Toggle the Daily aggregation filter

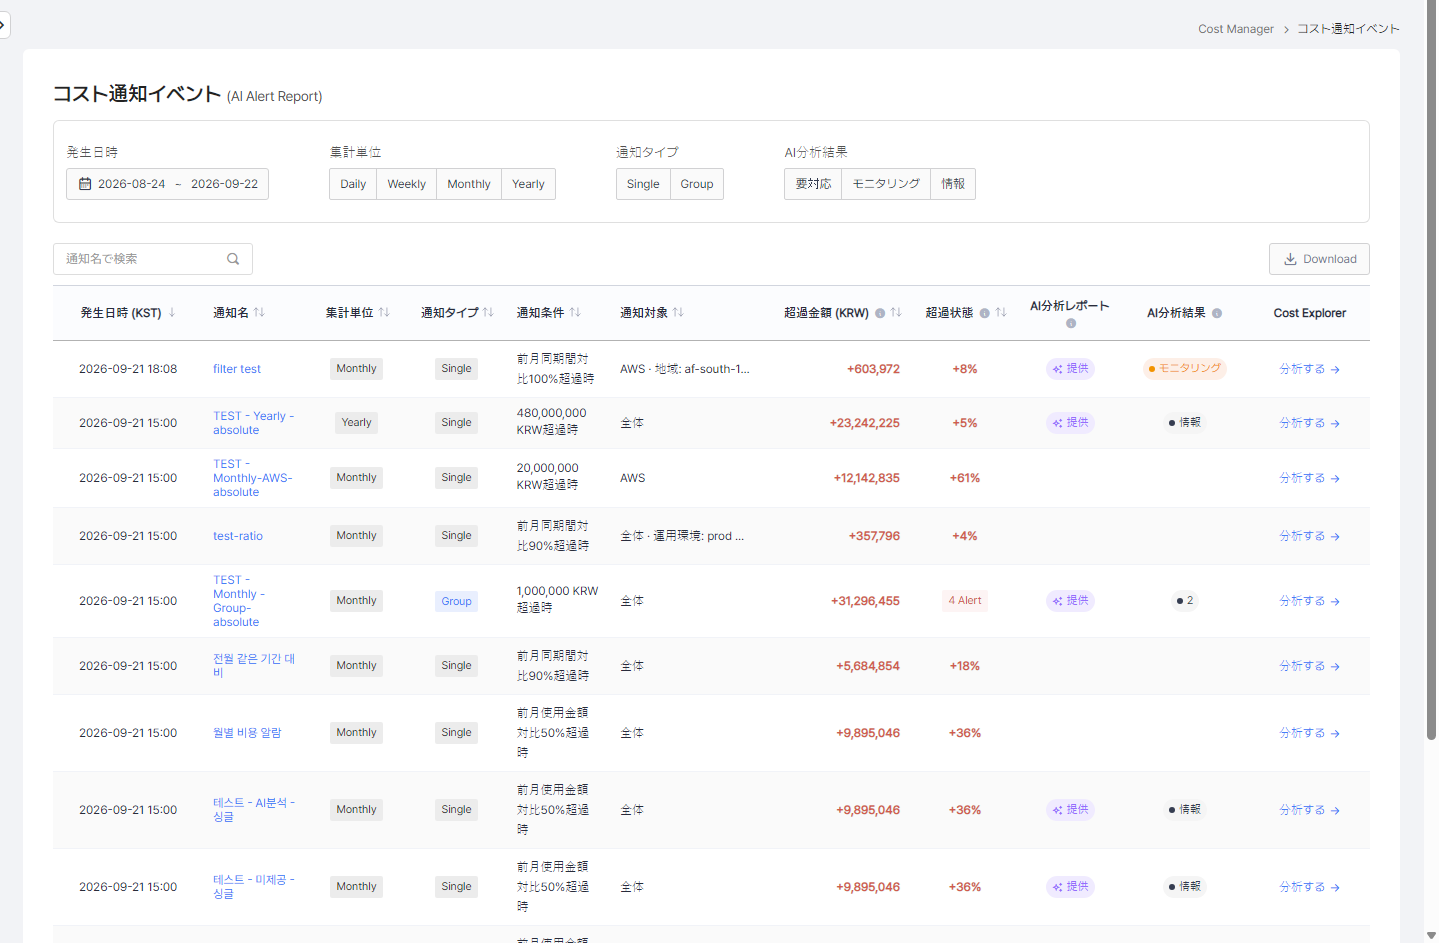coord(353,184)
